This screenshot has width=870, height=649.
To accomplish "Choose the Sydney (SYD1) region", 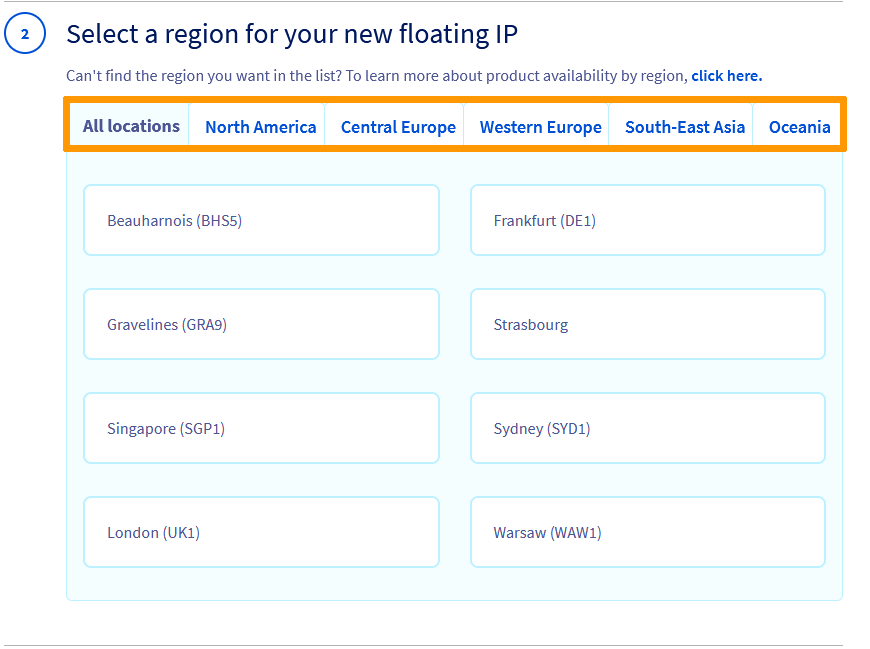I will click(647, 428).
